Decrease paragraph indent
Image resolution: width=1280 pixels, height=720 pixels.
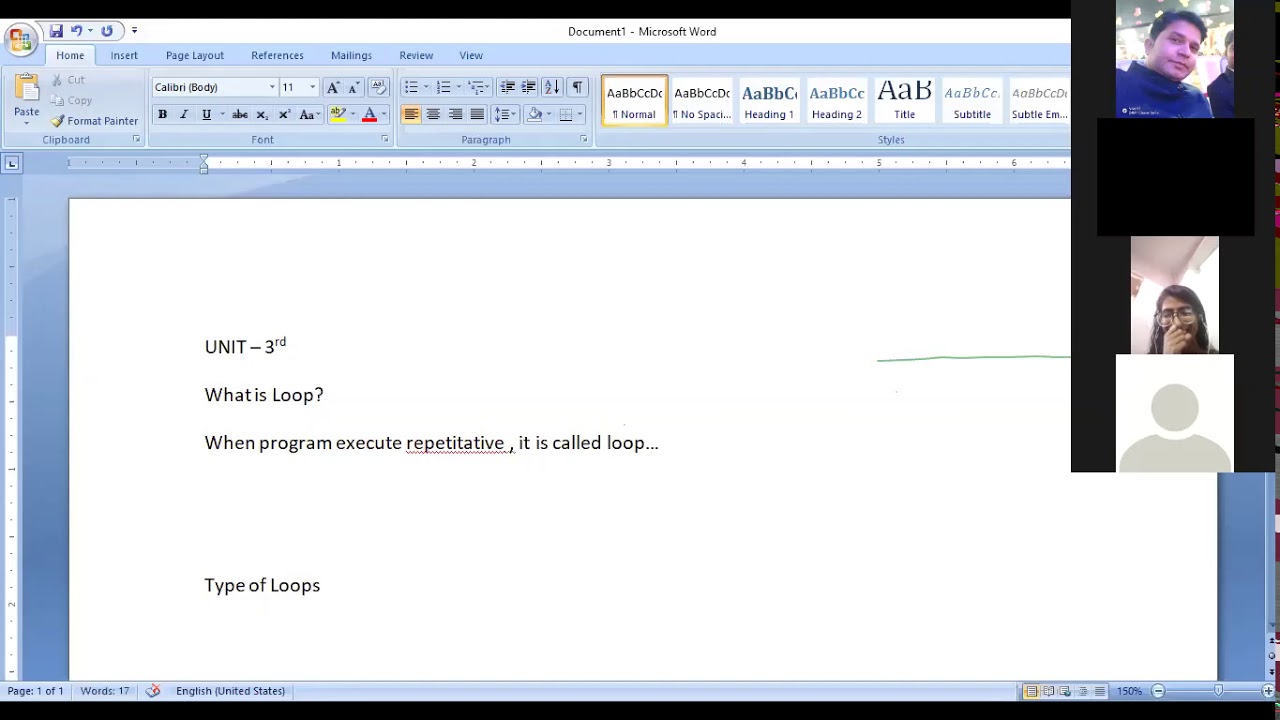coord(507,87)
